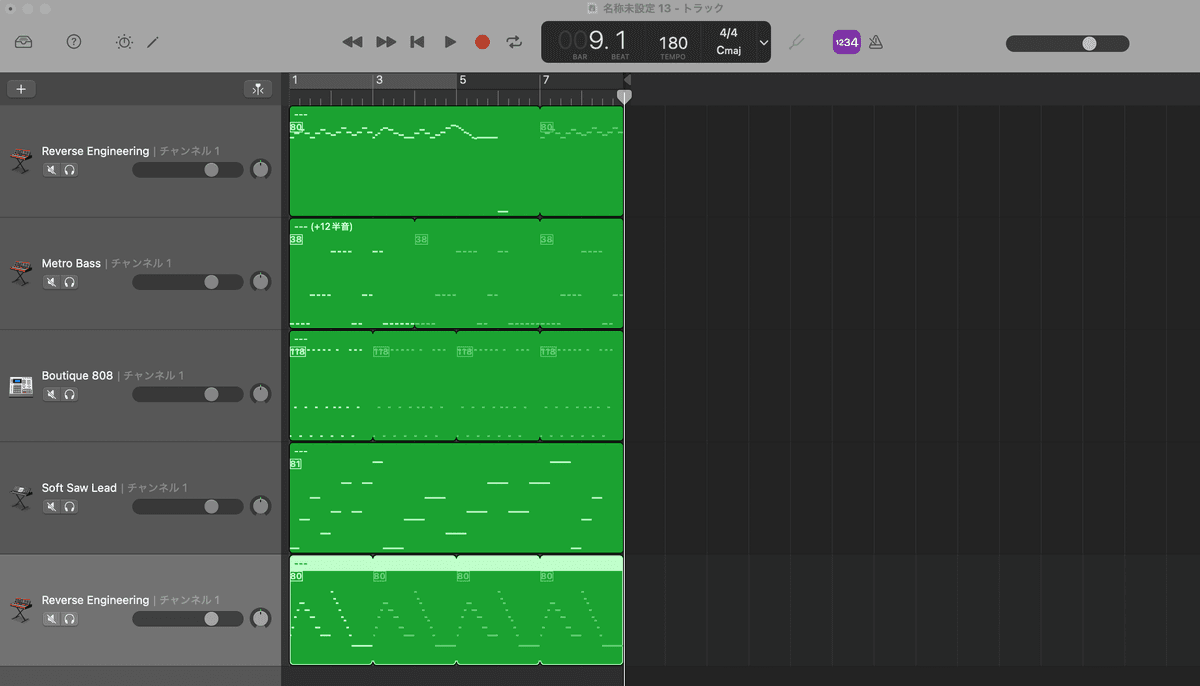Viewport: 1200px width, 686px height.
Task: Click the Boutique 808 pan knob
Action: [261, 393]
